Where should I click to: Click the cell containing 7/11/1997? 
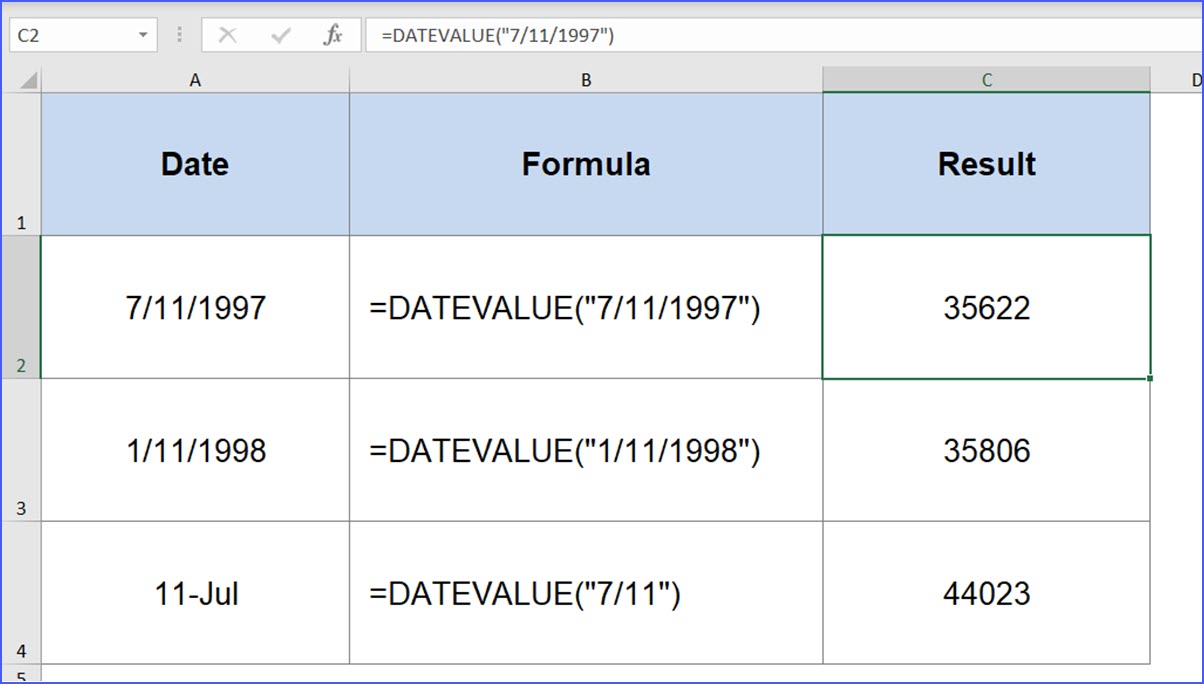(x=195, y=307)
